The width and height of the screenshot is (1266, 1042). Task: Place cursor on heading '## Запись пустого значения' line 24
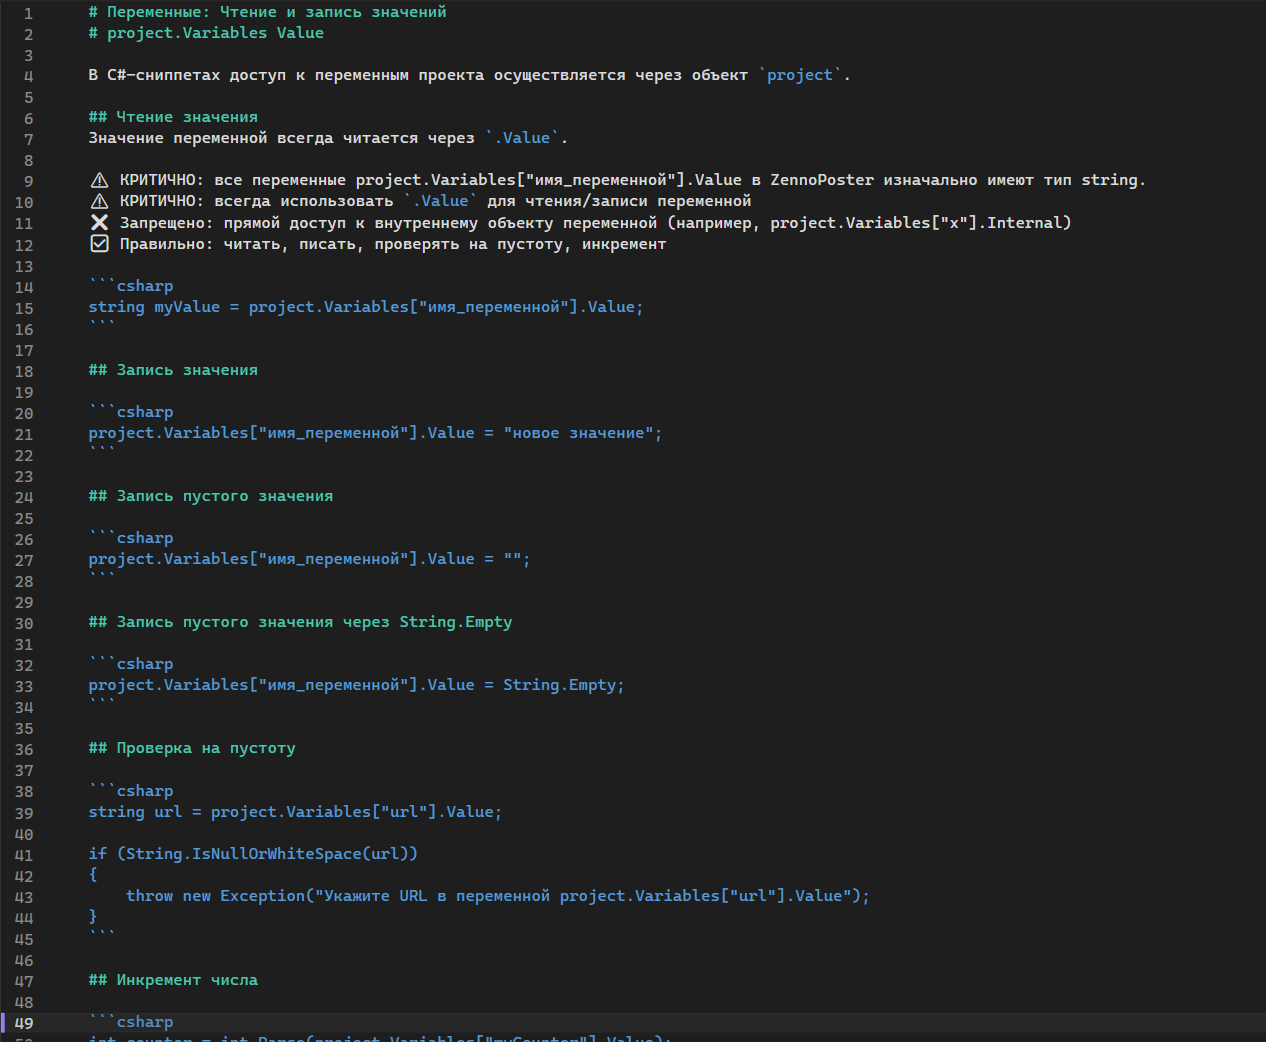(210, 496)
